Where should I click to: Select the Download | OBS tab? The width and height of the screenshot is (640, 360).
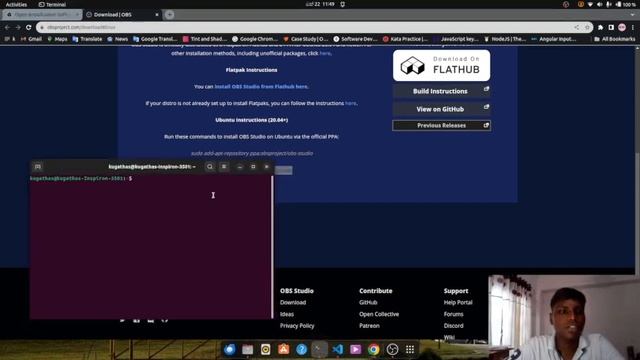122,15
